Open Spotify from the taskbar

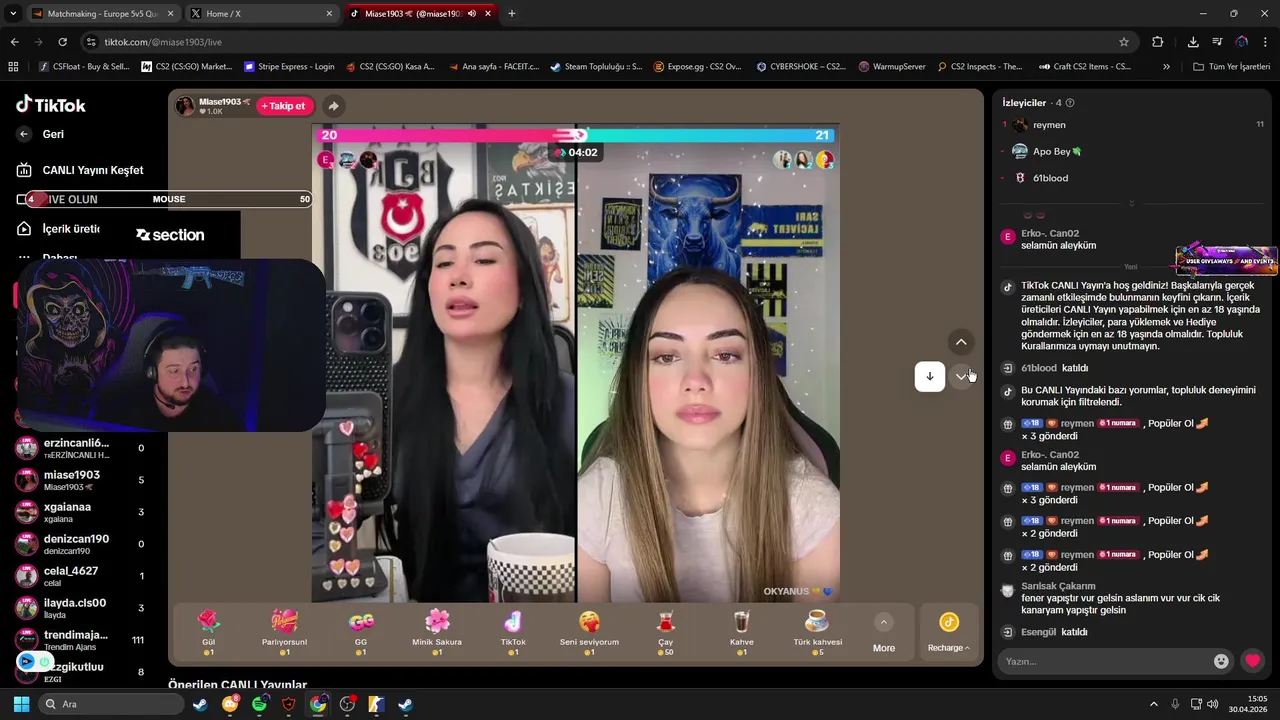pyautogui.click(x=260, y=704)
